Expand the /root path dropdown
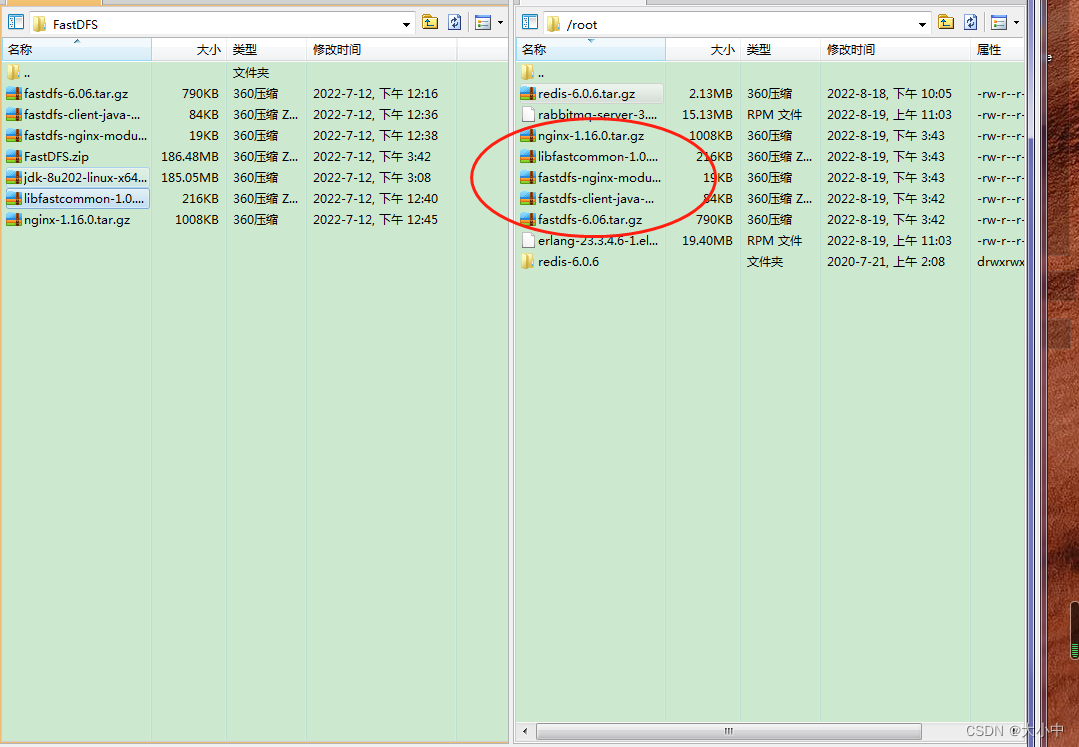 [x=922, y=25]
